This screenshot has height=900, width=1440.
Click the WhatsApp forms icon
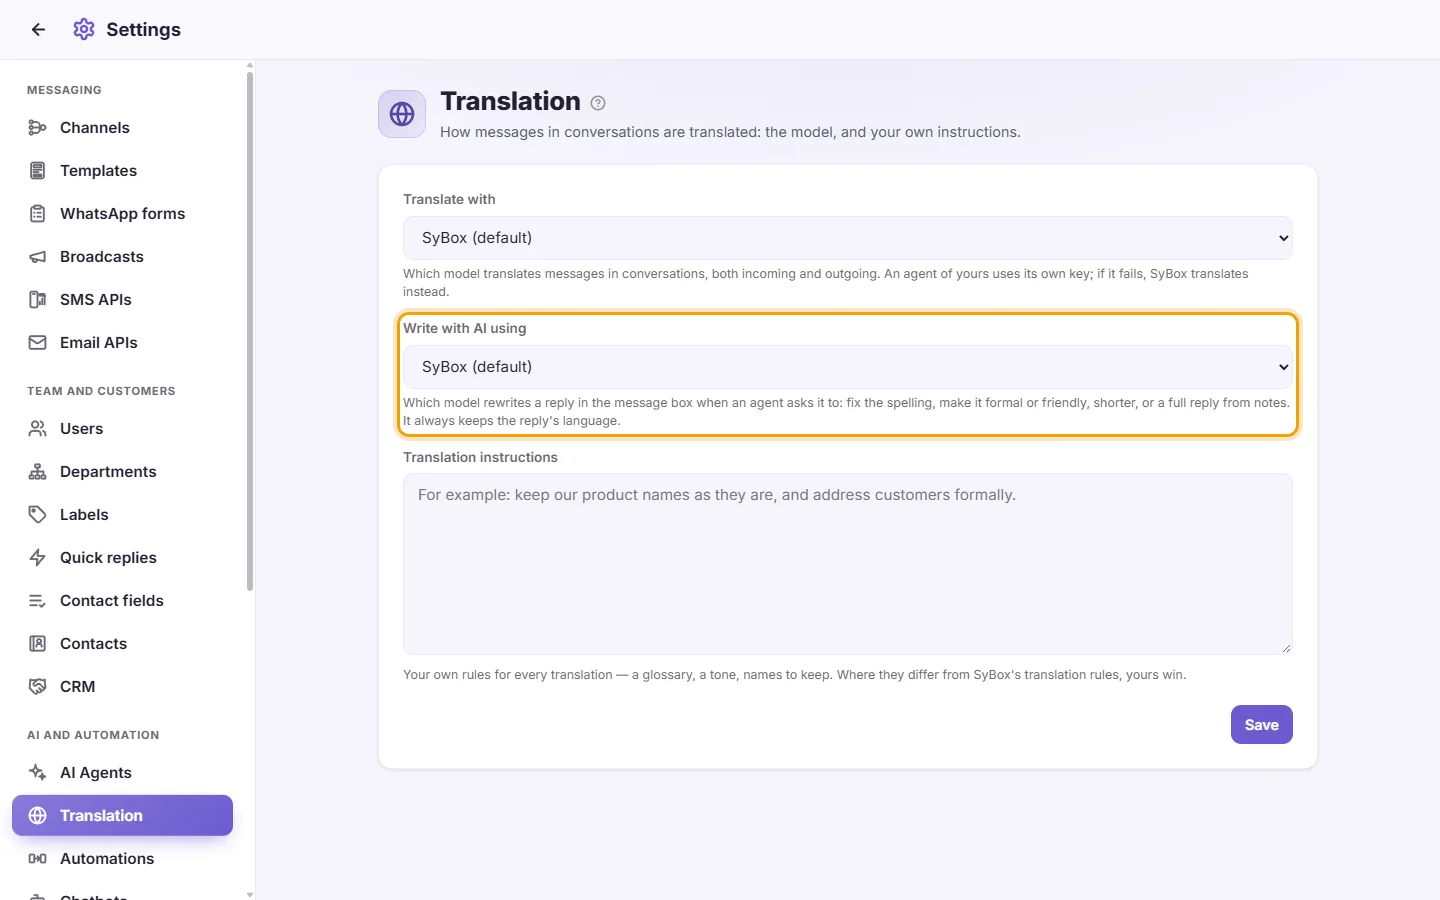coord(38,214)
